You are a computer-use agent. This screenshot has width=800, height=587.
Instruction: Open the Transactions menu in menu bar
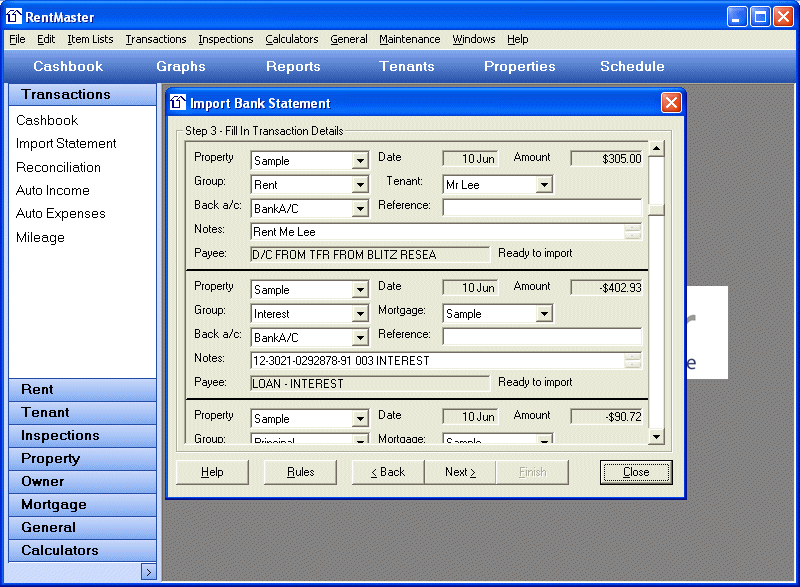(x=155, y=39)
